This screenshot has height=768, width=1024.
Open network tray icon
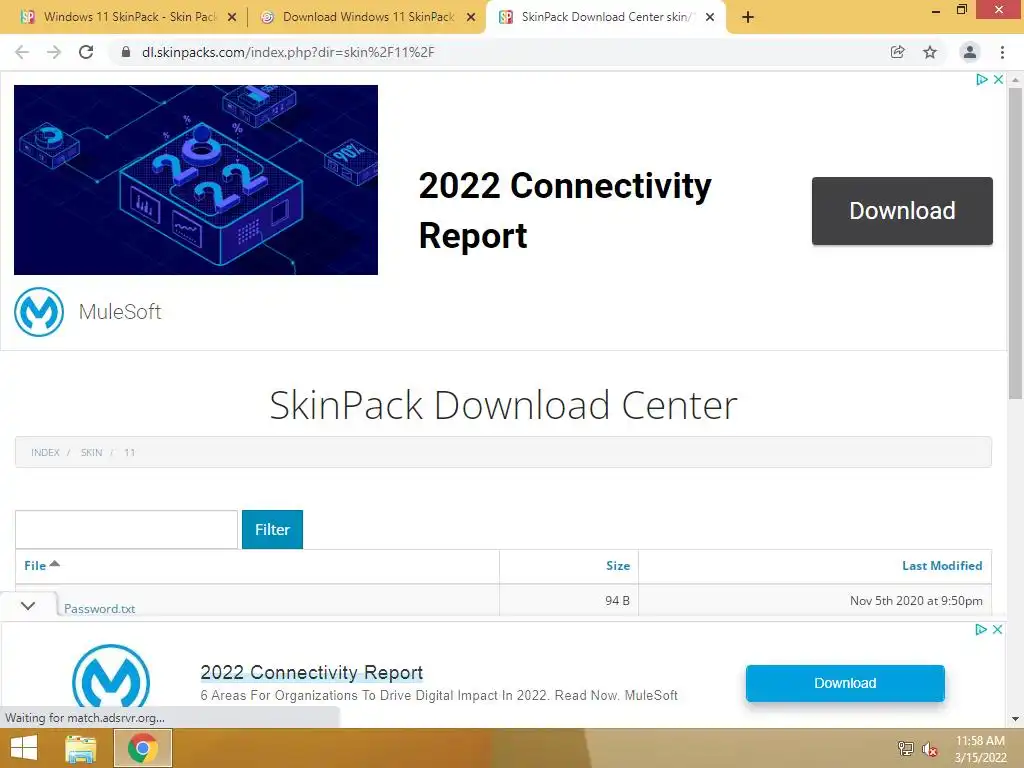tap(905, 749)
